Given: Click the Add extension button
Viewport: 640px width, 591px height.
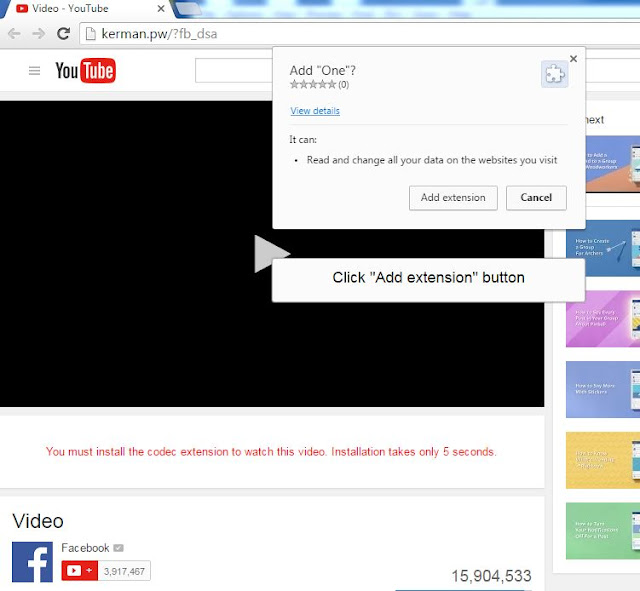Looking at the screenshot, I should pyautogui.click(x=453, y=198).
